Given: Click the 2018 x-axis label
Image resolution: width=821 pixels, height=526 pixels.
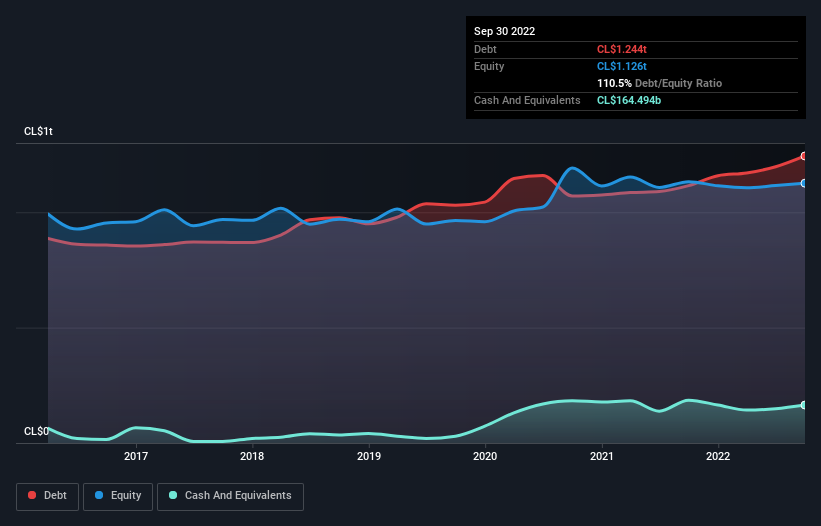Looking at the screenshot, I should coord(252,456).
